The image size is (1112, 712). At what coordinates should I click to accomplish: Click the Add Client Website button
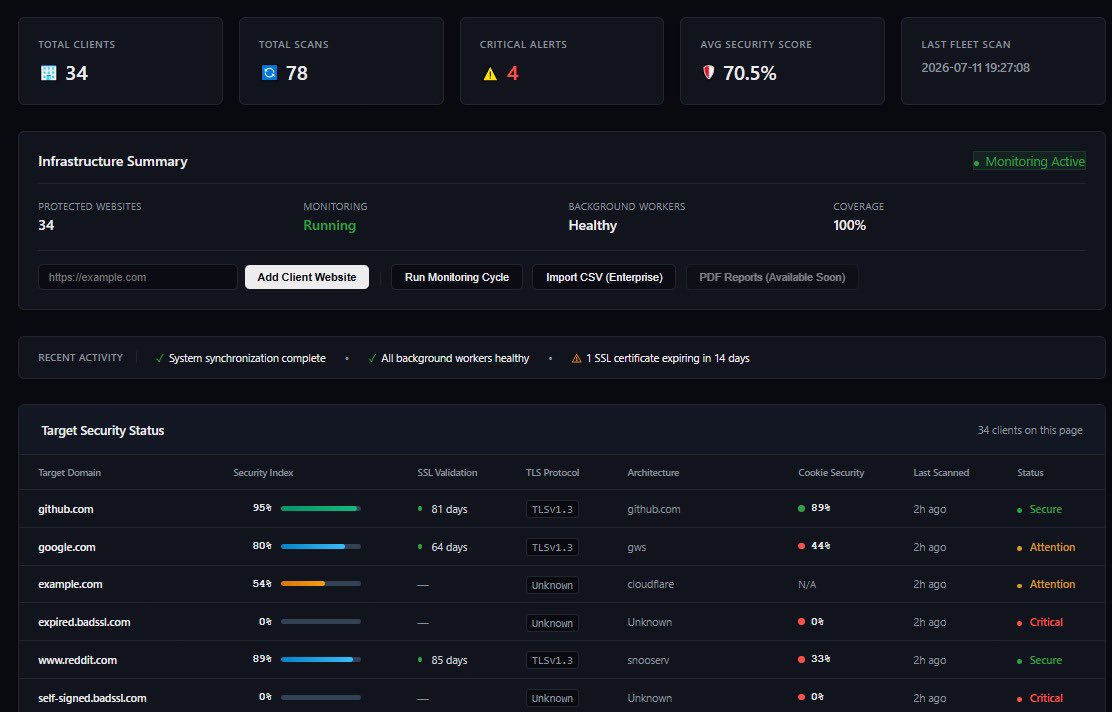[307, 277]
